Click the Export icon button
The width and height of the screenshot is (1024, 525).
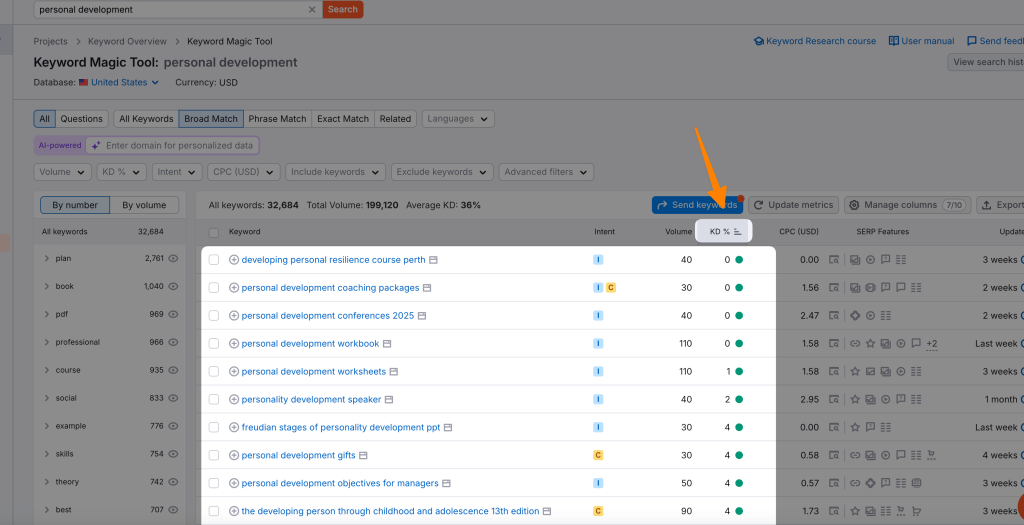[1002, 205]
